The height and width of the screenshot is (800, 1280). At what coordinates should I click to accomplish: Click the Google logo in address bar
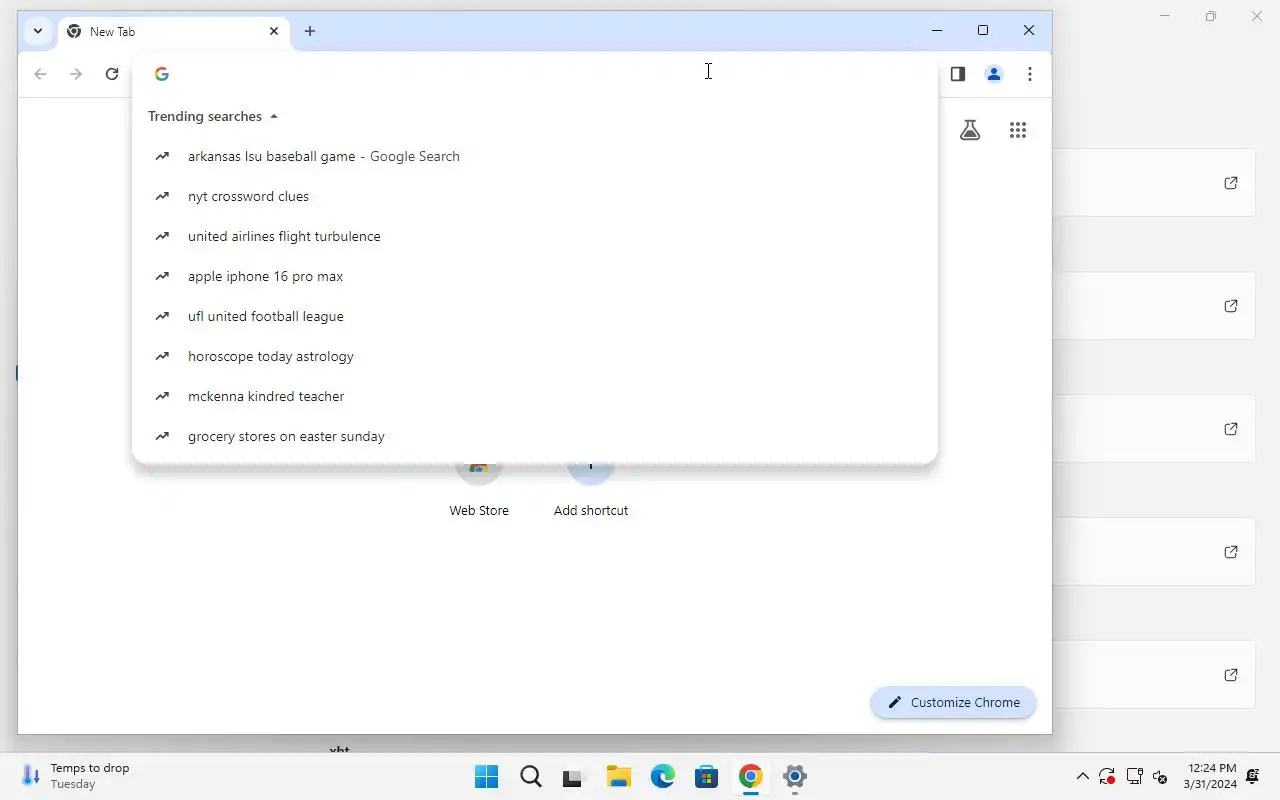162,74
